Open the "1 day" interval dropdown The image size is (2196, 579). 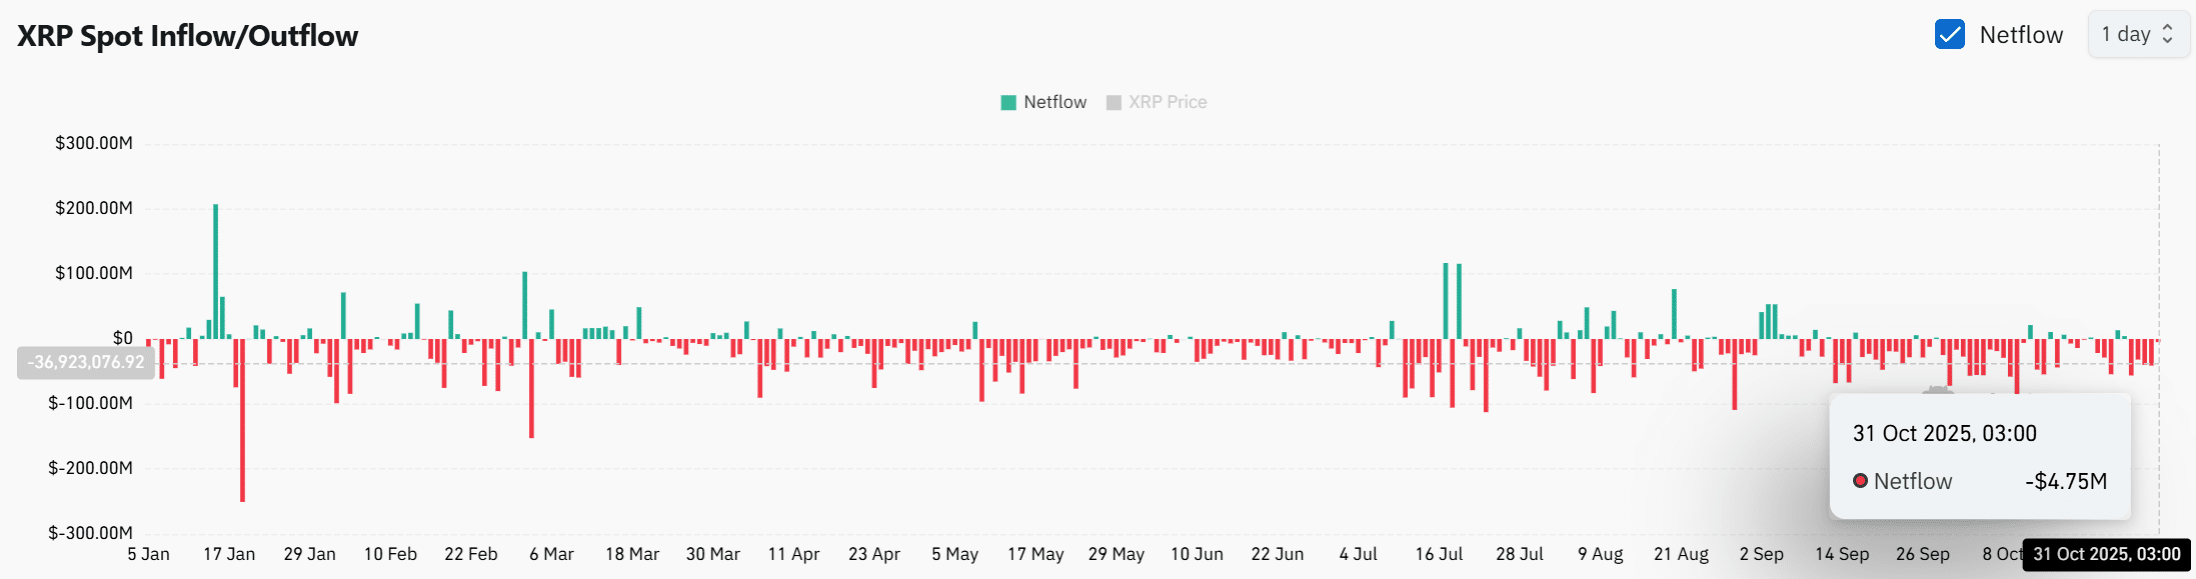(2128, 33)
